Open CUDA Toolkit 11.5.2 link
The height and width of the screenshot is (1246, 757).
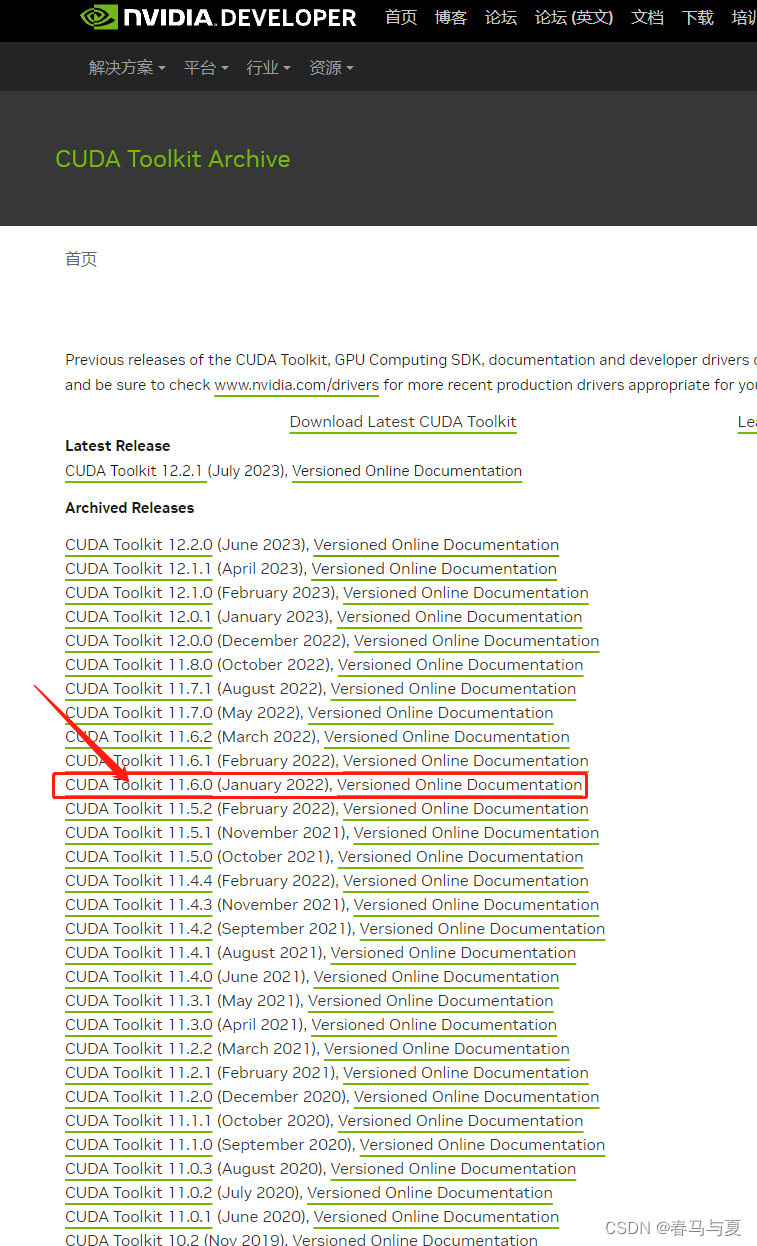point(139,809)
